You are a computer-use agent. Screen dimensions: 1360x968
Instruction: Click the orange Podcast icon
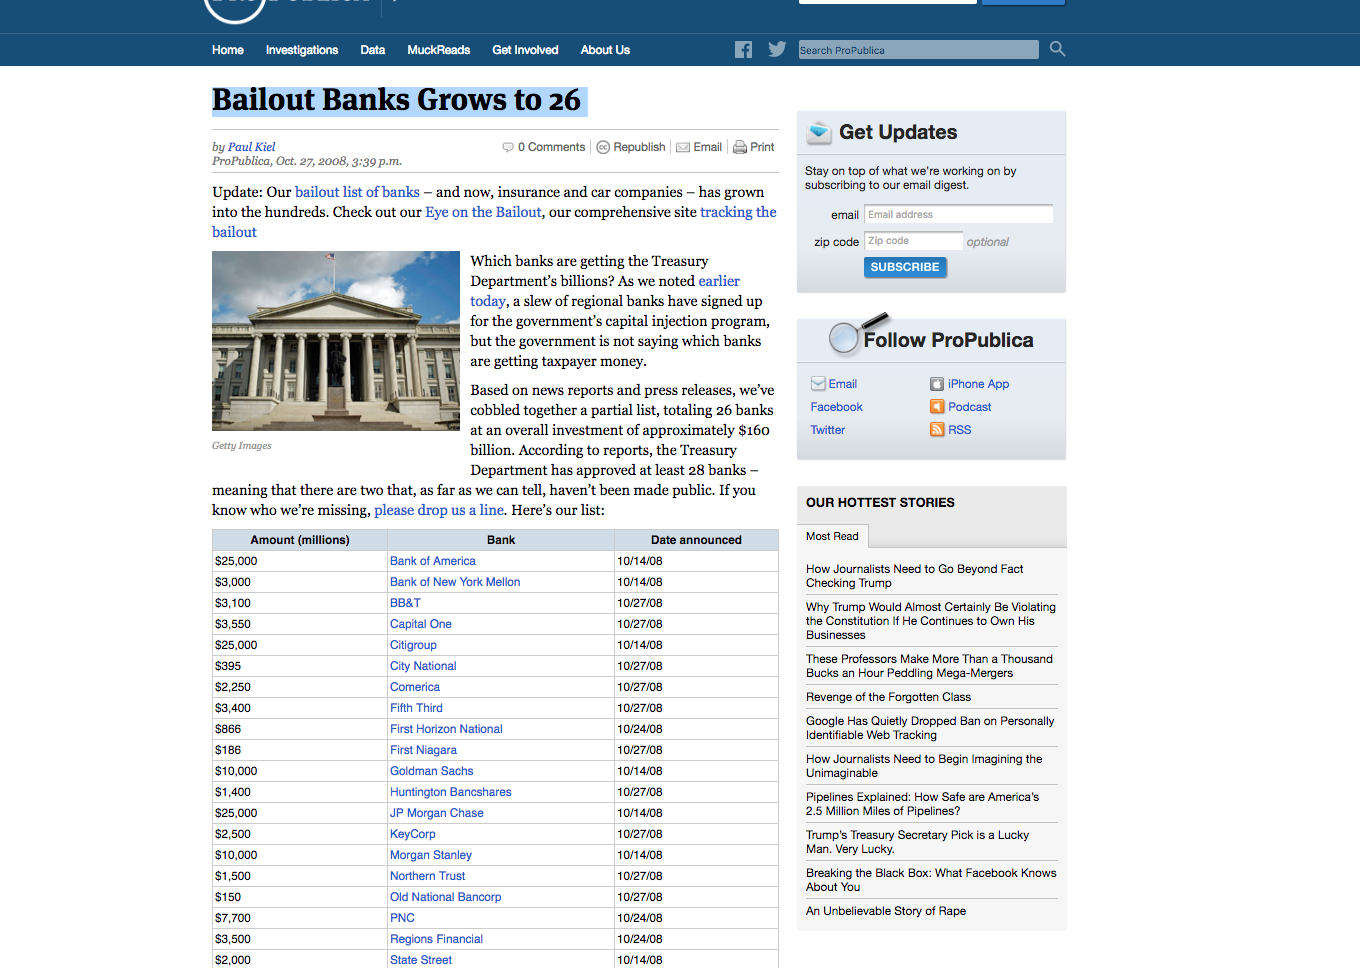point(937,407)
